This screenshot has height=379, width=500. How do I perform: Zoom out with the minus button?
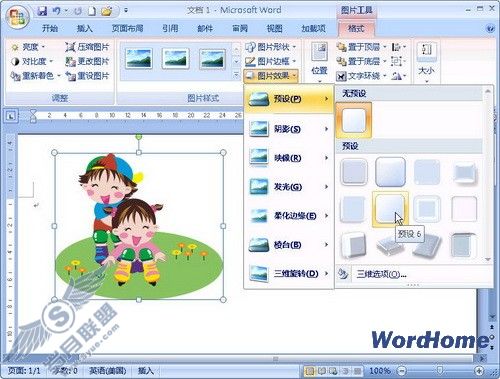point(402,371)
